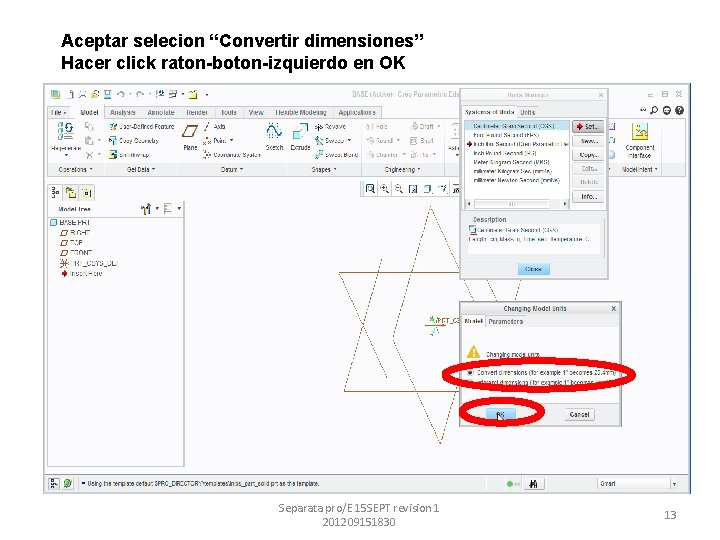
Task: Expand the Operations group dropdown
Action: pyautogui.click(x=76, y=169)
